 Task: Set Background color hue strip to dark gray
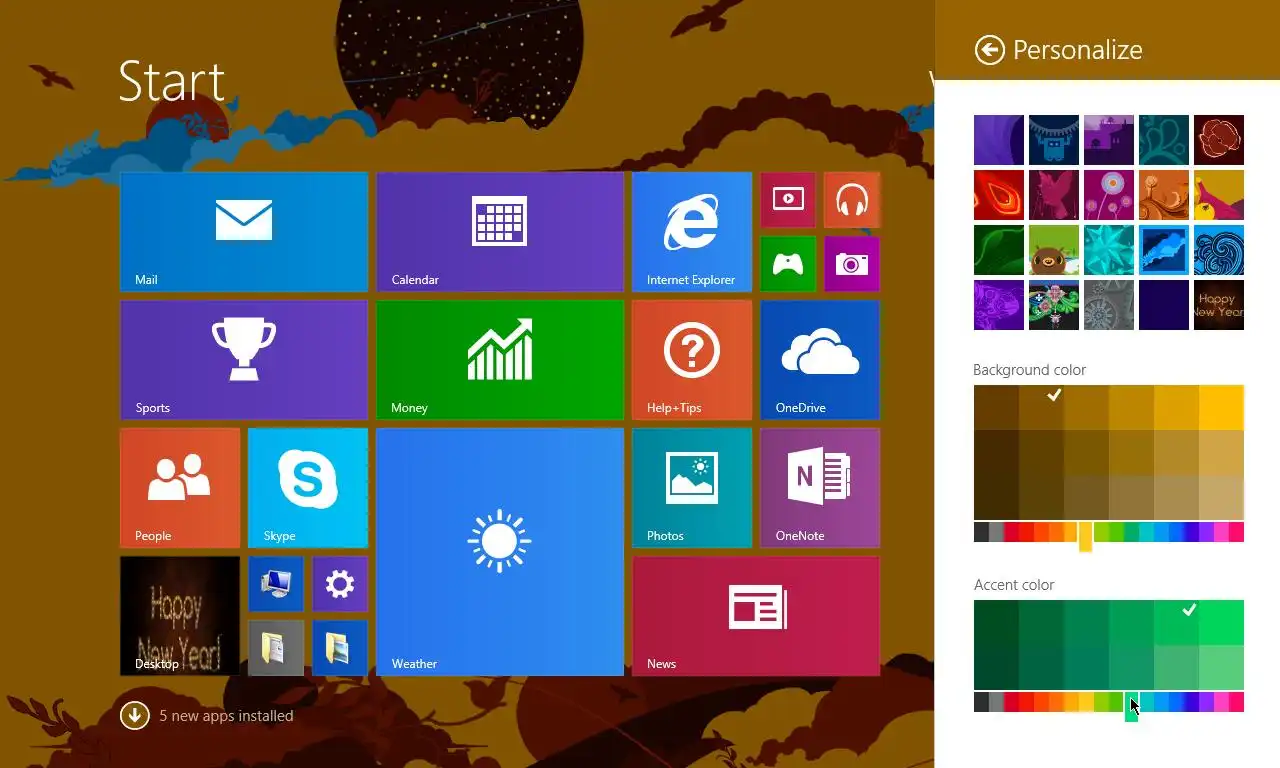(981, 532)
